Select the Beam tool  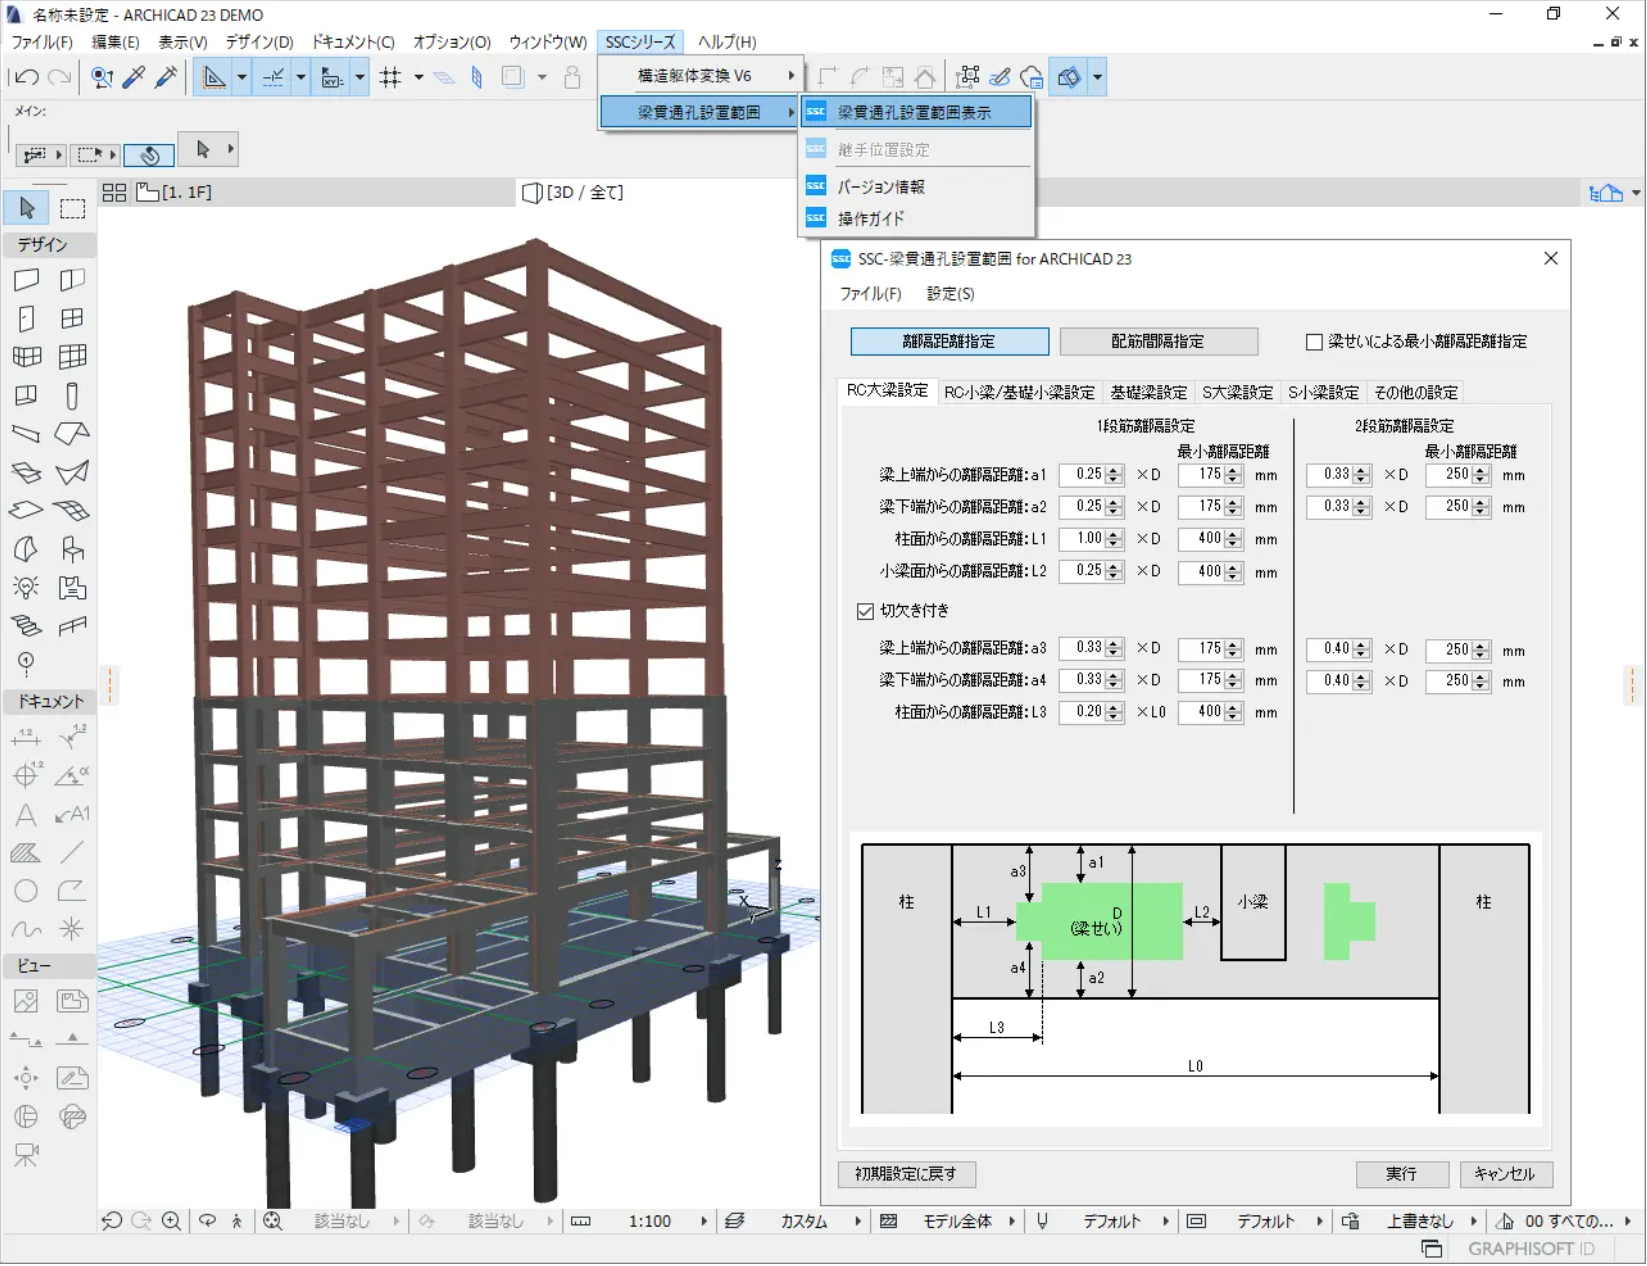coord(27,434)
